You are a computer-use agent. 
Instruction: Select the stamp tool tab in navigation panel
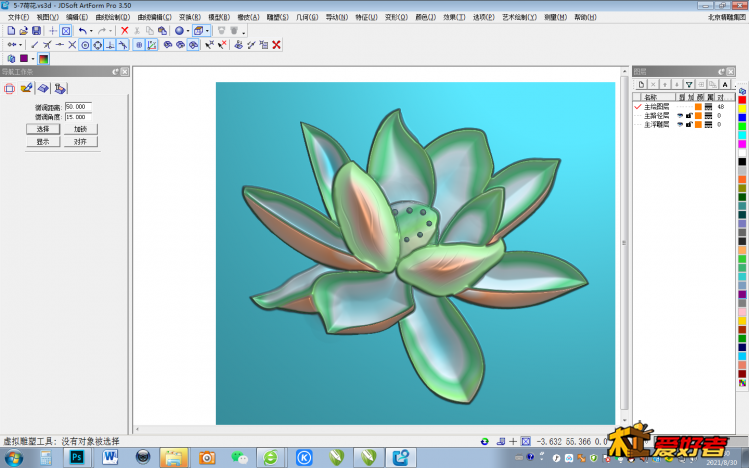coord(60,88)
